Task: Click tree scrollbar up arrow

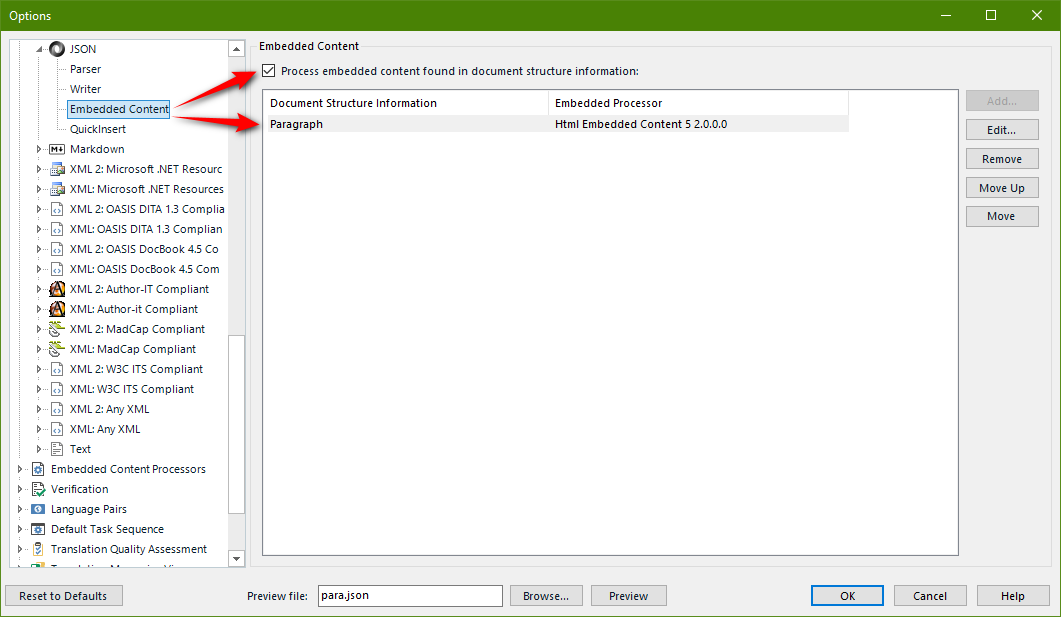Action: pyautogui.click(x=236, y=49)
